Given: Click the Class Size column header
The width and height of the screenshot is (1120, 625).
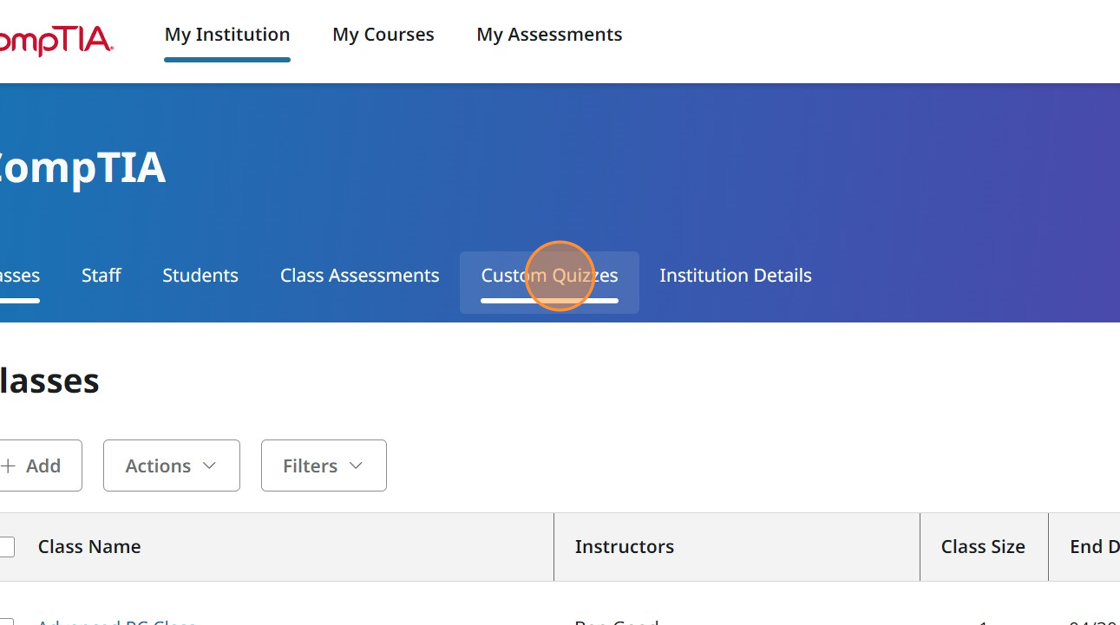Looking at the screenshot, I should (x=983, y=546).
